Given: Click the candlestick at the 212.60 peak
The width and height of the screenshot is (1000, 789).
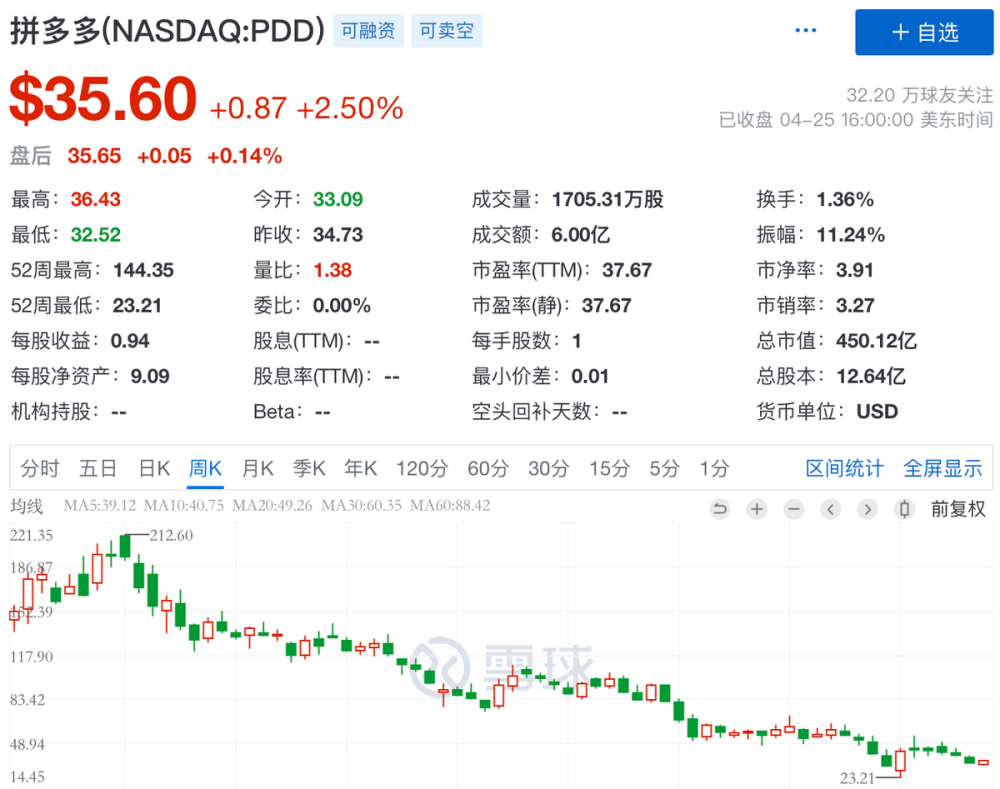Looking at the screenshot, I should click(125, 546).
